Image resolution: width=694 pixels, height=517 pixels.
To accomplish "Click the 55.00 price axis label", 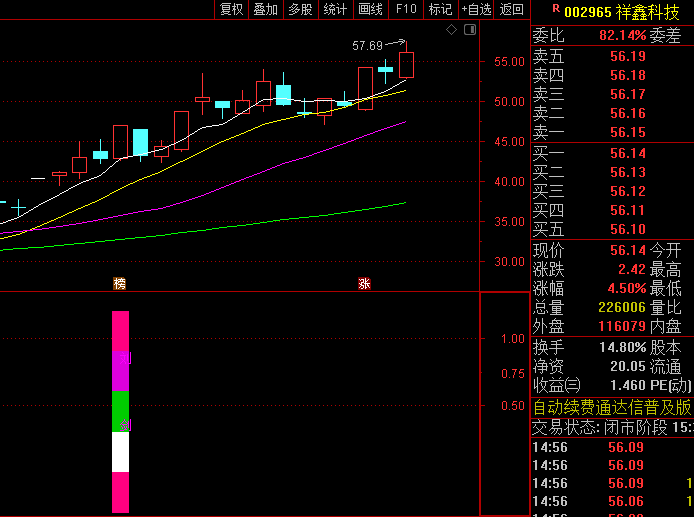I will click(x=509, y=62).
